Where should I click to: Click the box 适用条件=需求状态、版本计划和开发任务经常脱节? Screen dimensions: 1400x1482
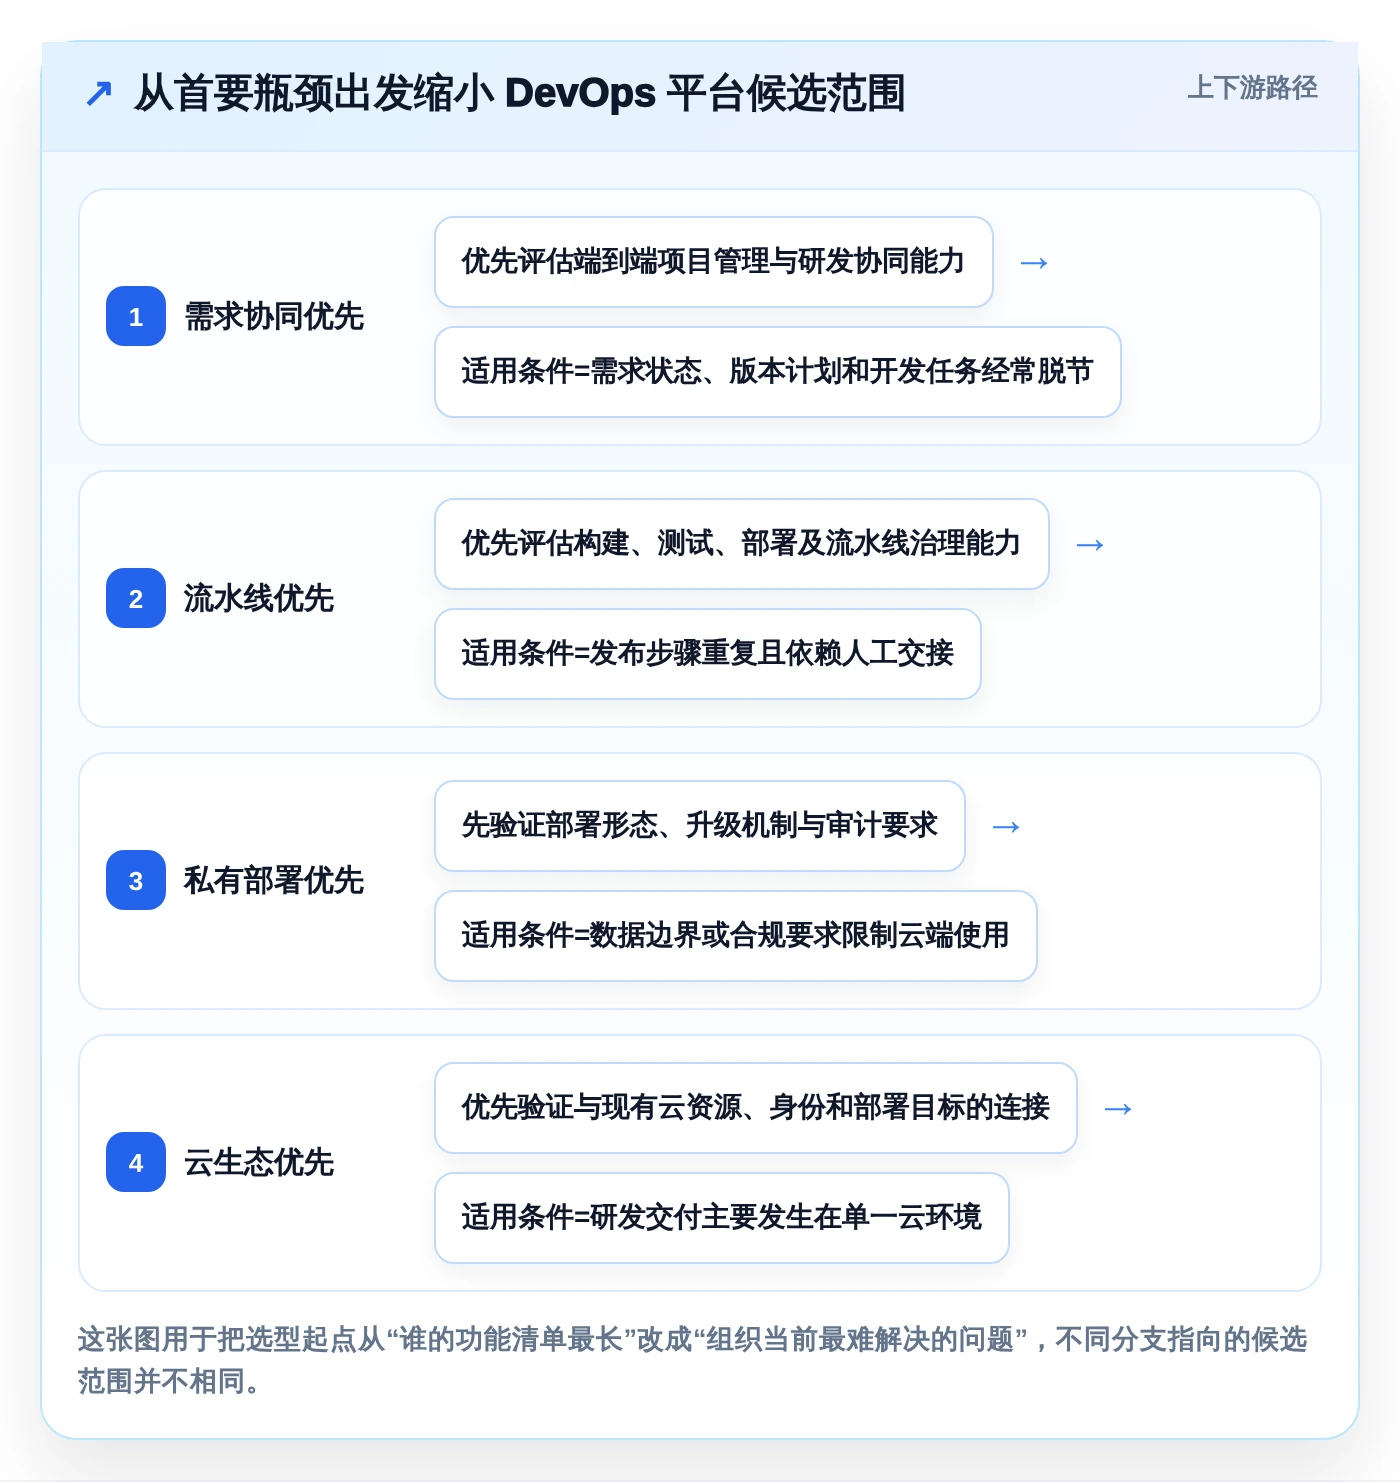click(778, 372)
